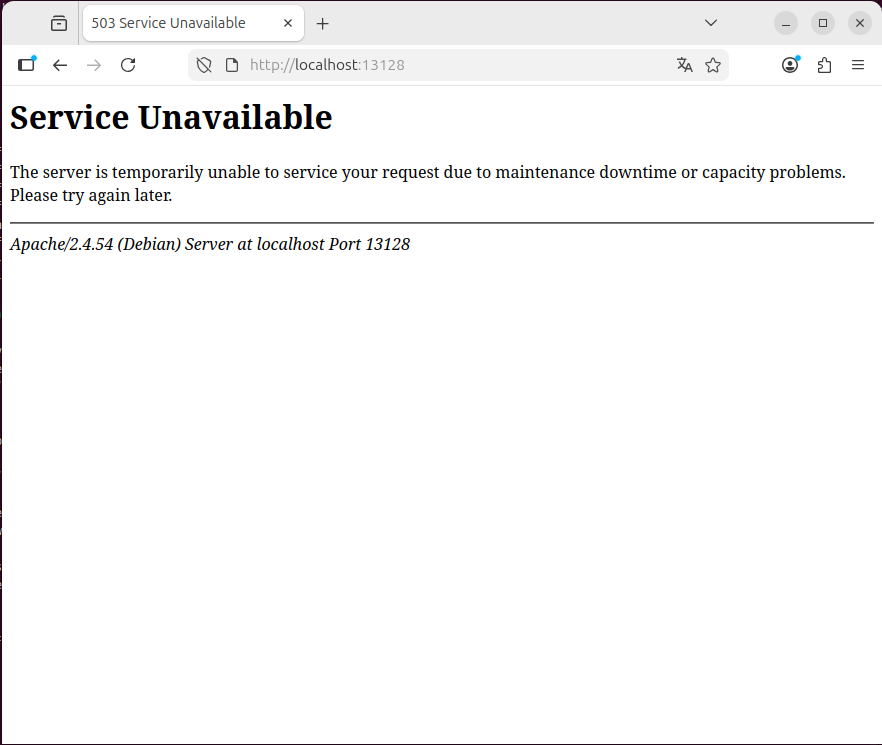Translate this page icon
This screenshot has width=882, height=745.
pyautogui.click(x=685, y=65)
